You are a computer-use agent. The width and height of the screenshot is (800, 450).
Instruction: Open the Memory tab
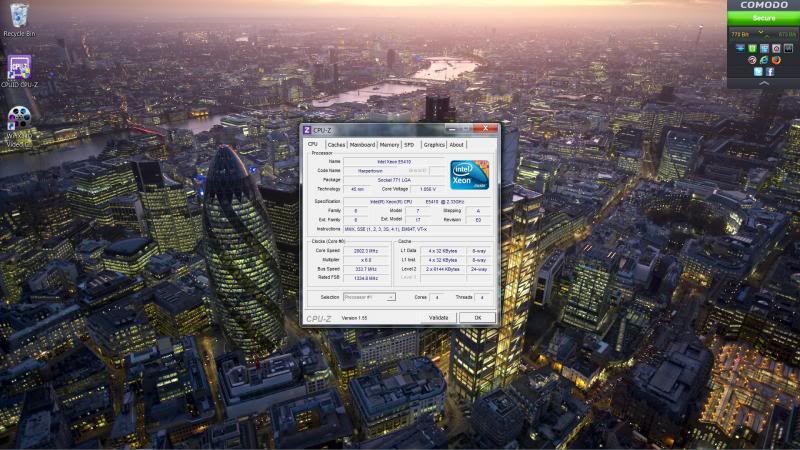point(389,145)
